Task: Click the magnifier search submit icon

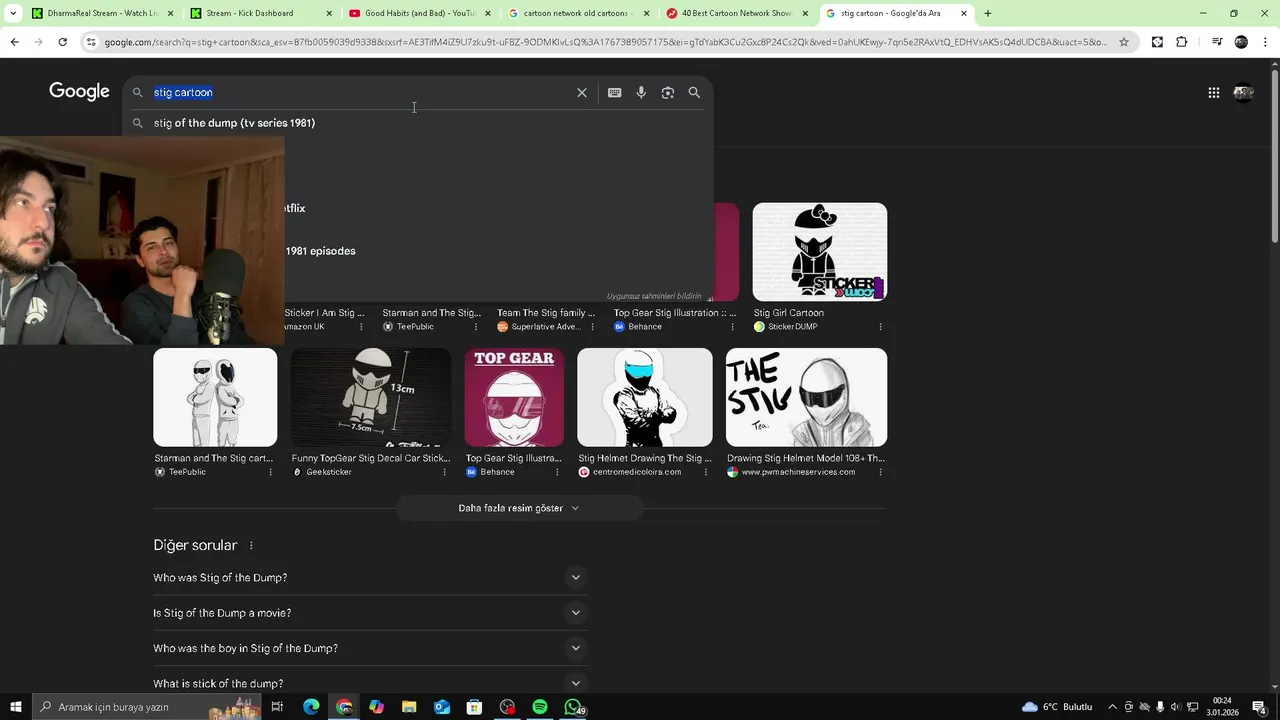Action: pos(694,92)
